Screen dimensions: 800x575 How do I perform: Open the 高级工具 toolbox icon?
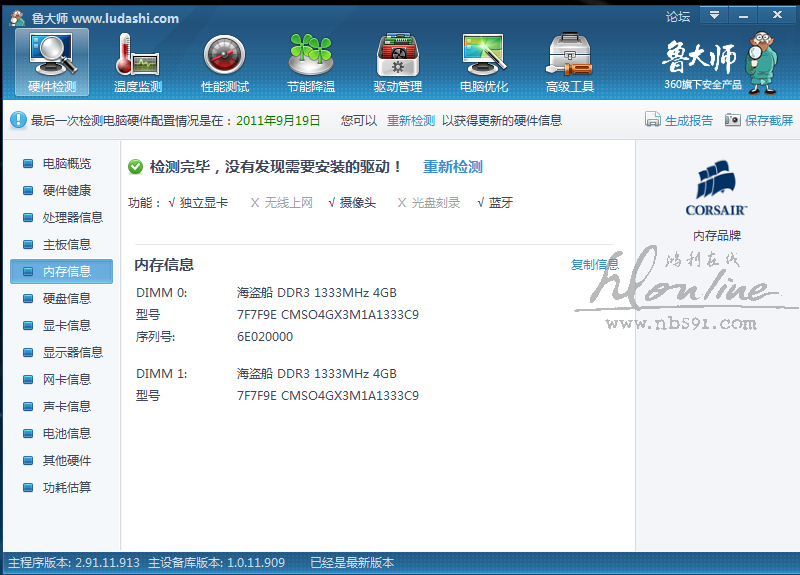tap(570, 62)
